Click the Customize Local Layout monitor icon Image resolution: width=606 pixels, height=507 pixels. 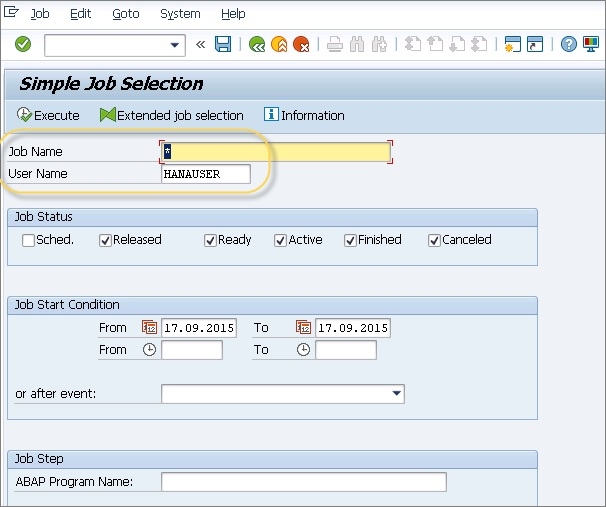click(x=589, y=44)
